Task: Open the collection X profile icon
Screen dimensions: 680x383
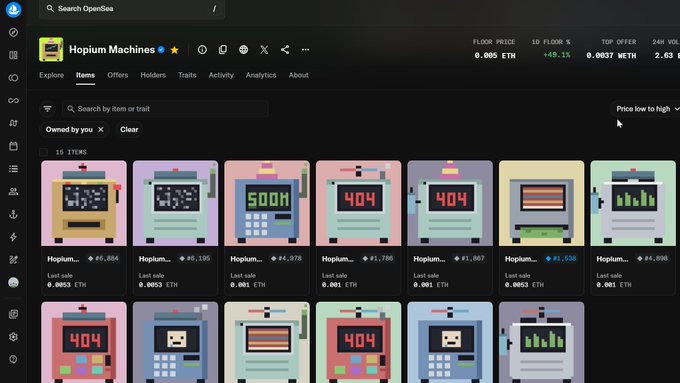Action: point(264,49)
